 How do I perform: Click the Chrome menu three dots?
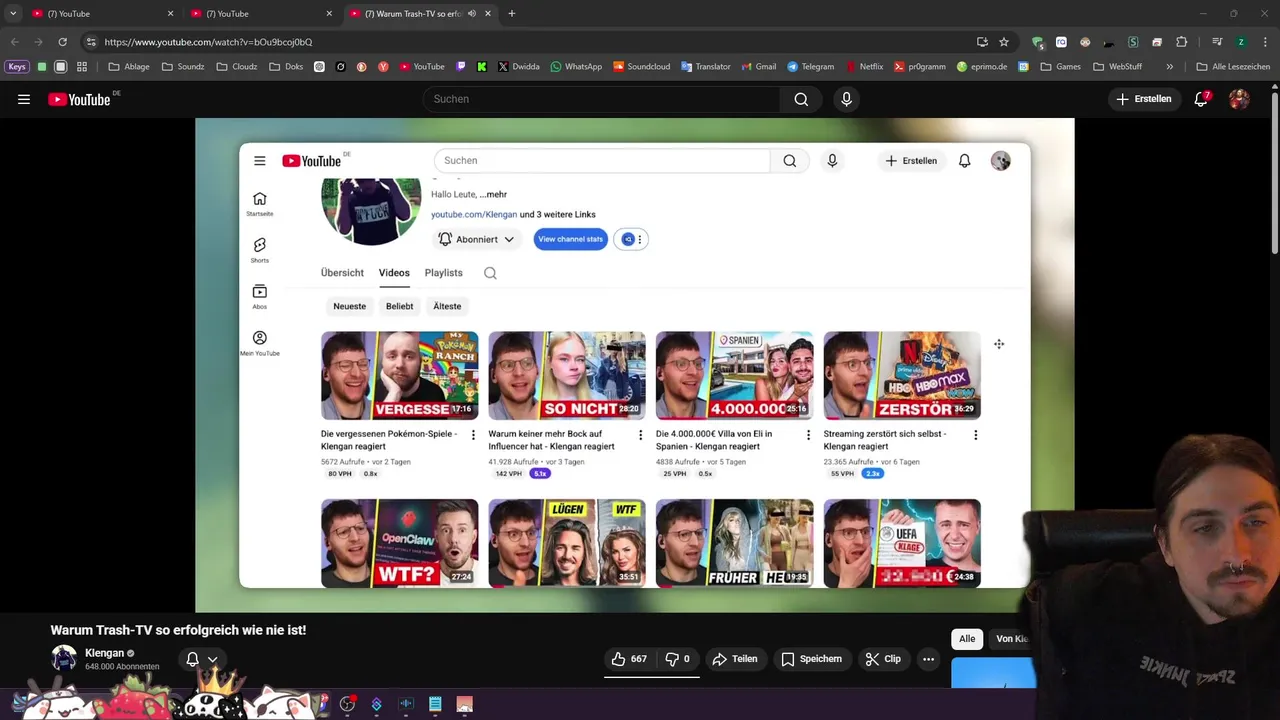pos(1264,42)
